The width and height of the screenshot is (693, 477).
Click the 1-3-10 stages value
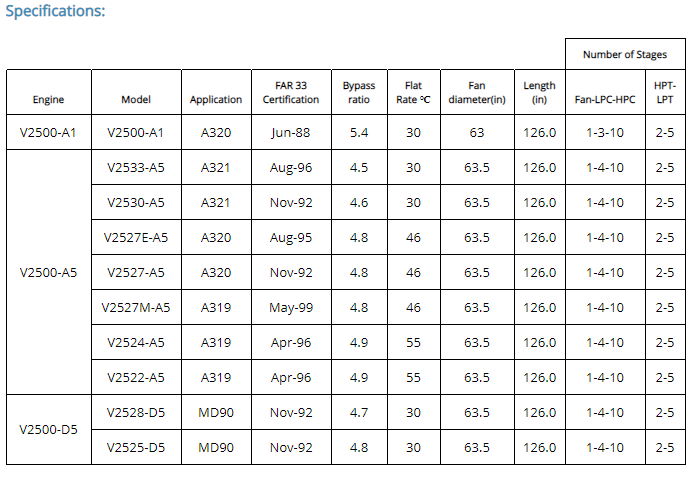coord(605,133)
